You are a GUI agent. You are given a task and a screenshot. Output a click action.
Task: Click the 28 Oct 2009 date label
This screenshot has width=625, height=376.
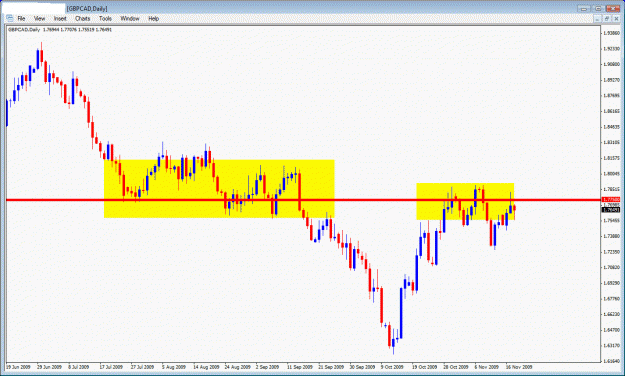[456, 367]
